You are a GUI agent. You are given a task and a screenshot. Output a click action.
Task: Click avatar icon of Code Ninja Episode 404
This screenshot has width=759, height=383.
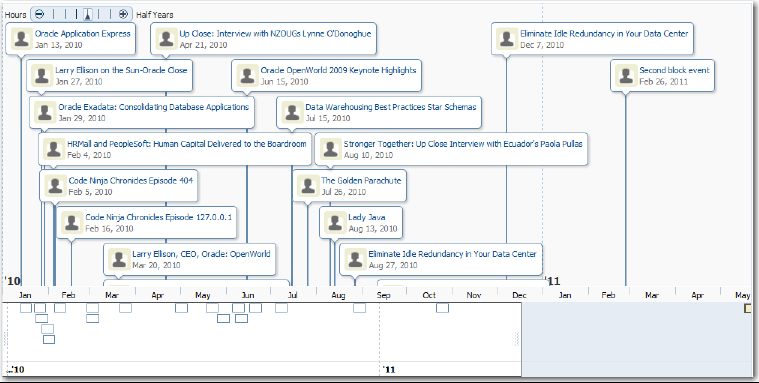55,186
